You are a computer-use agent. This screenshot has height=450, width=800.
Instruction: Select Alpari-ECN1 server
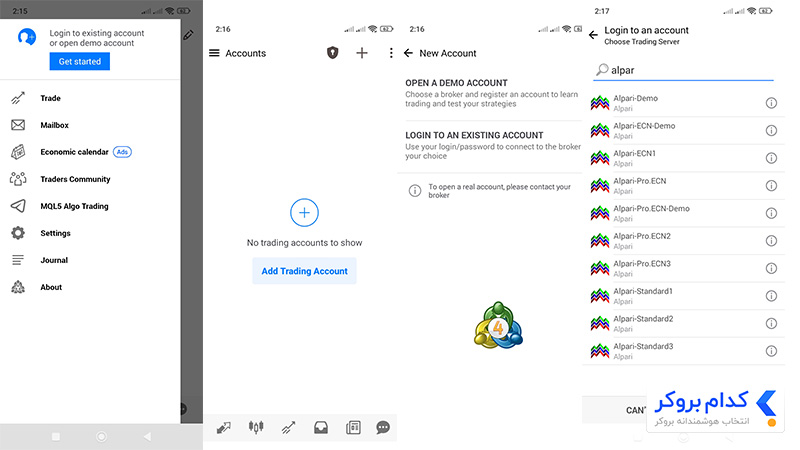684,158
